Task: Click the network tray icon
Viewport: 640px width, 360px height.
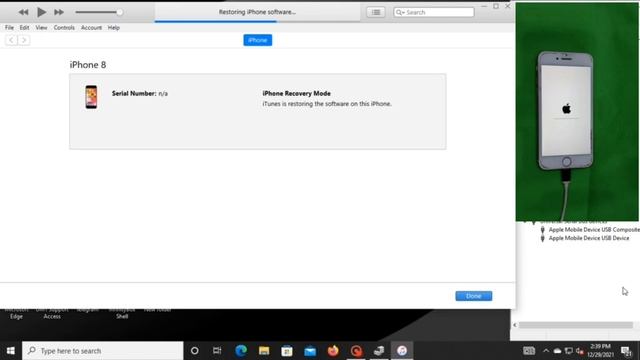Action: tap(569, 351)
